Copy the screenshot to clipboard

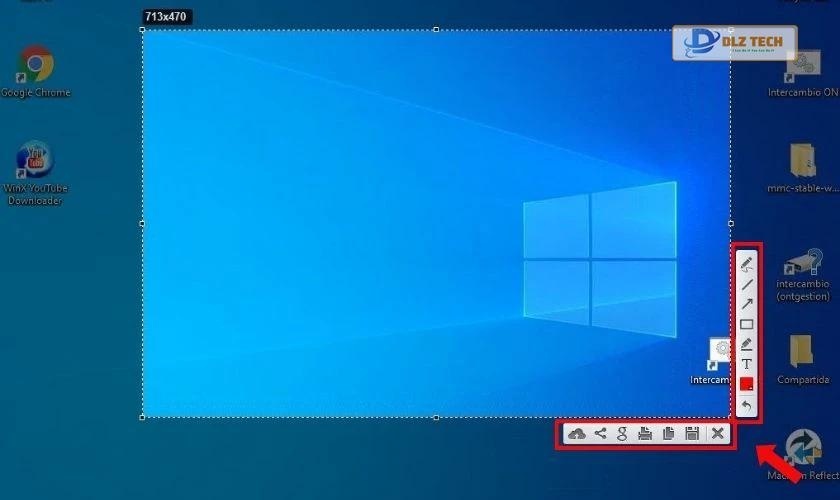point(668,433)
